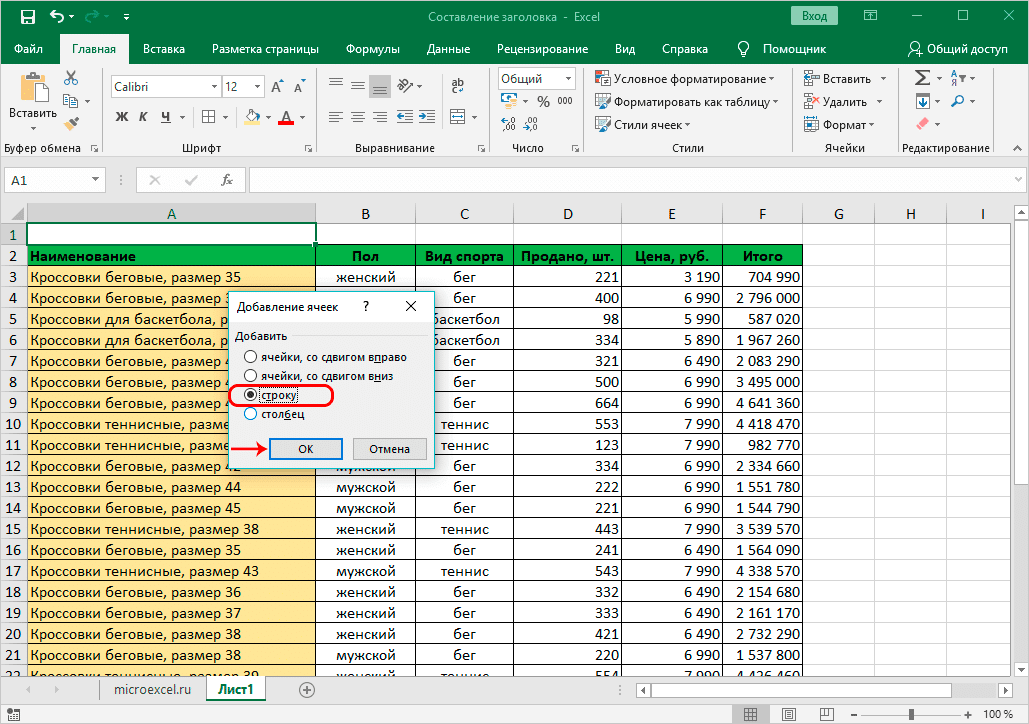Click the Format Painter brush icon
The width and height of the screenshot is (1029, 724).
tap(71, 123)
